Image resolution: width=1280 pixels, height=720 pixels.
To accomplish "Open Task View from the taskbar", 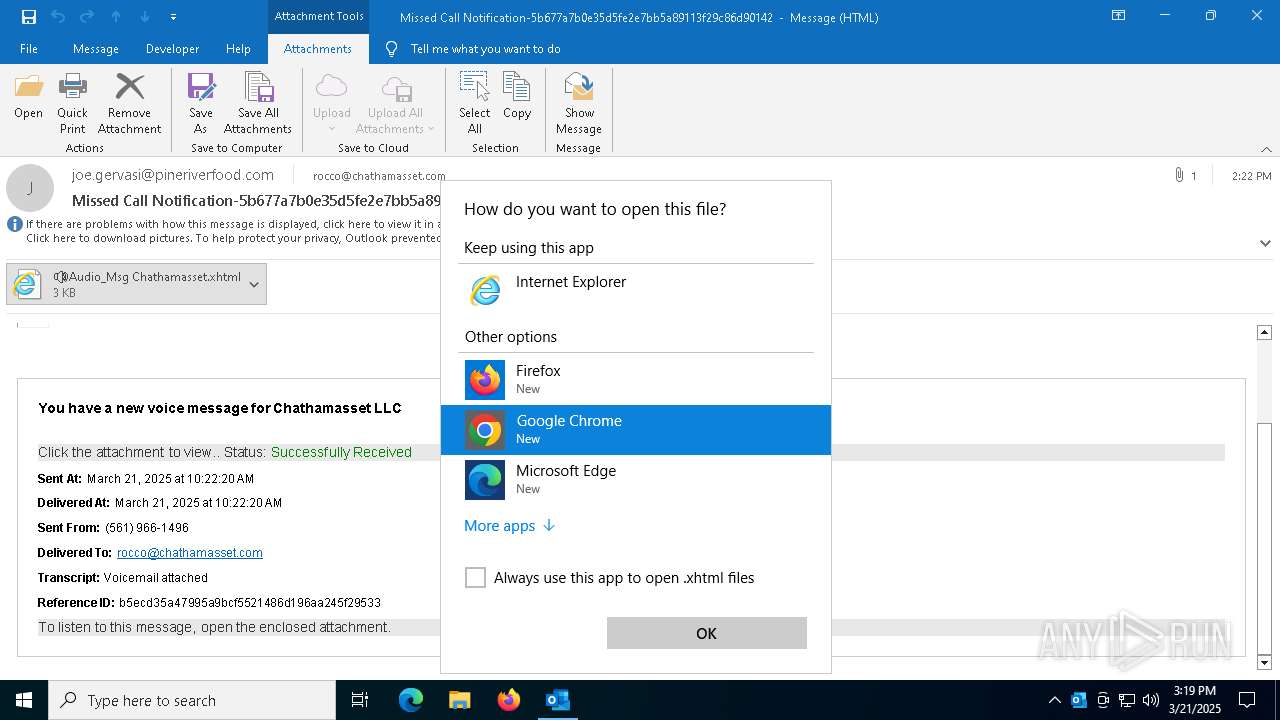I will (360, 700).
